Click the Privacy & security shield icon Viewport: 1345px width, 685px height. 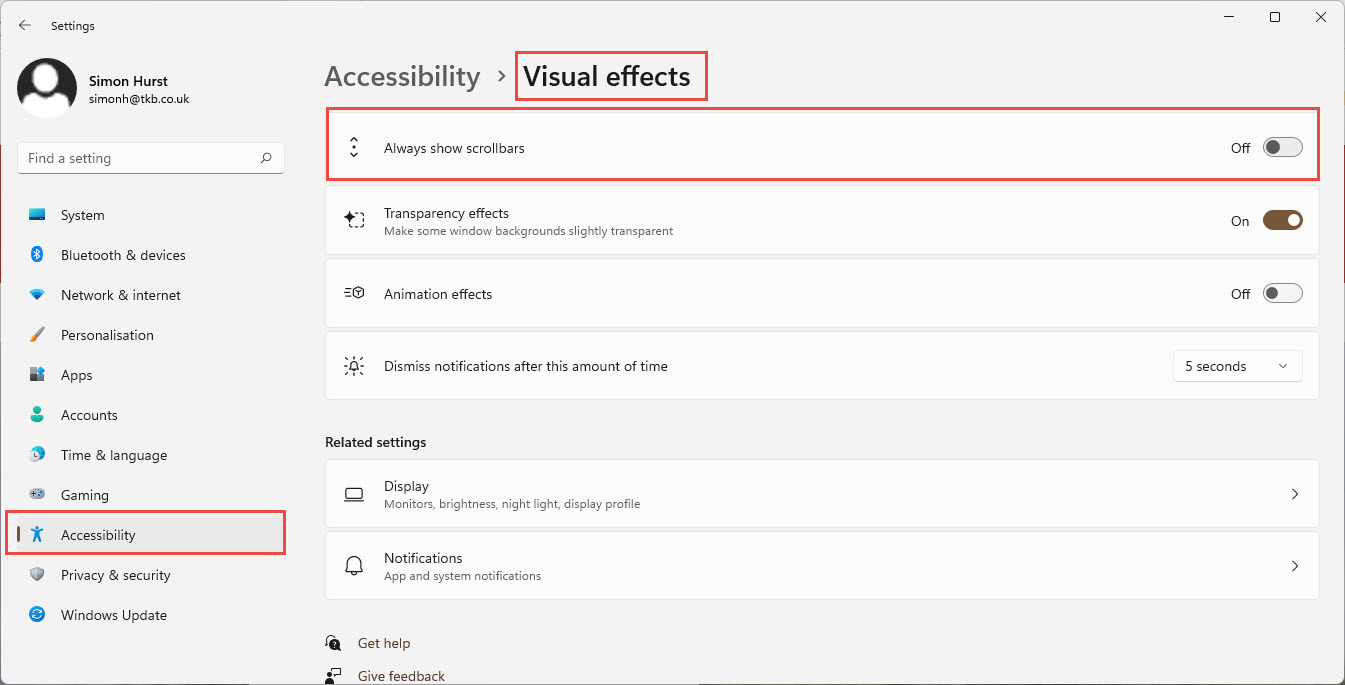37,575
